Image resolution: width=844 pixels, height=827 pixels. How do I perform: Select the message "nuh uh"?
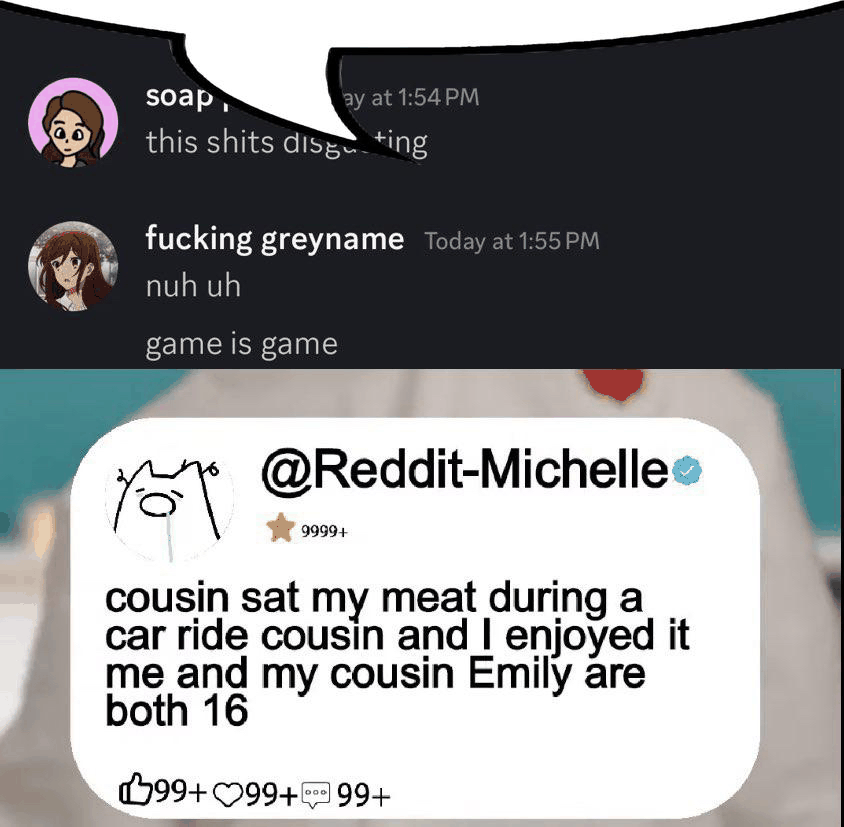tap(193, 286)
